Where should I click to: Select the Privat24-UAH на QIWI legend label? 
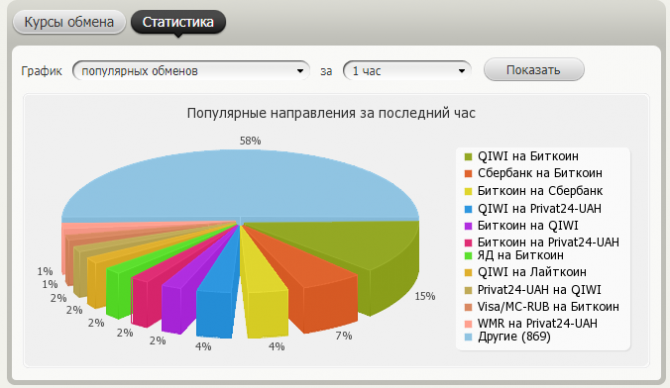coord(539,290)
